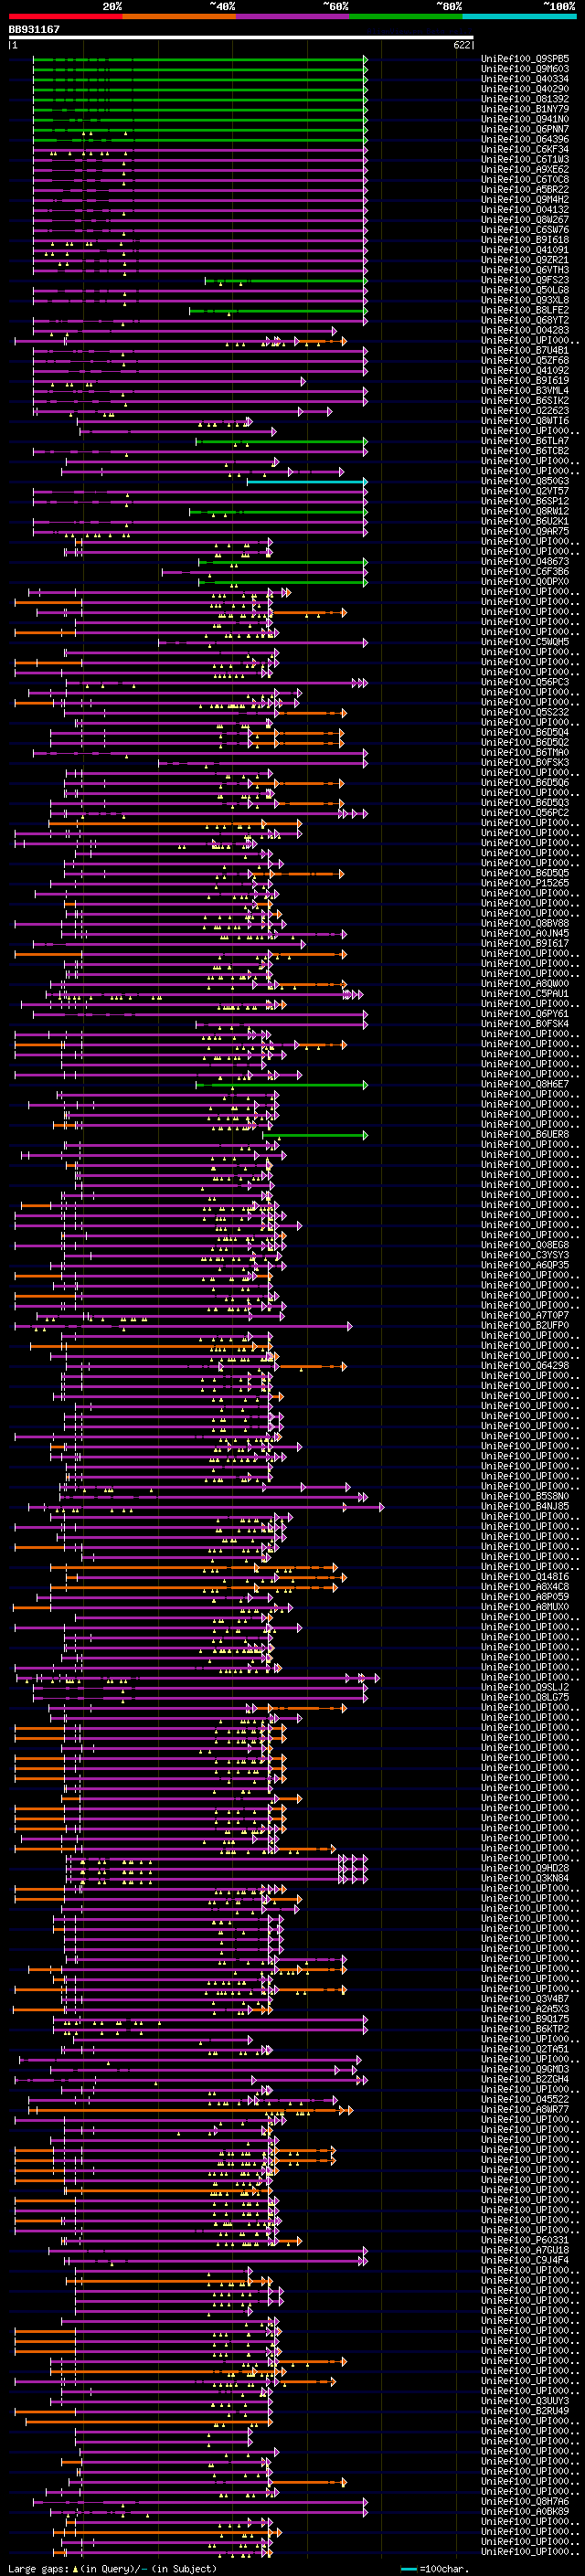Viewport: 585px width, 2576px height.
Task: Select hit label UniRef100_Q2VT57
Action: tap(525, 491)
